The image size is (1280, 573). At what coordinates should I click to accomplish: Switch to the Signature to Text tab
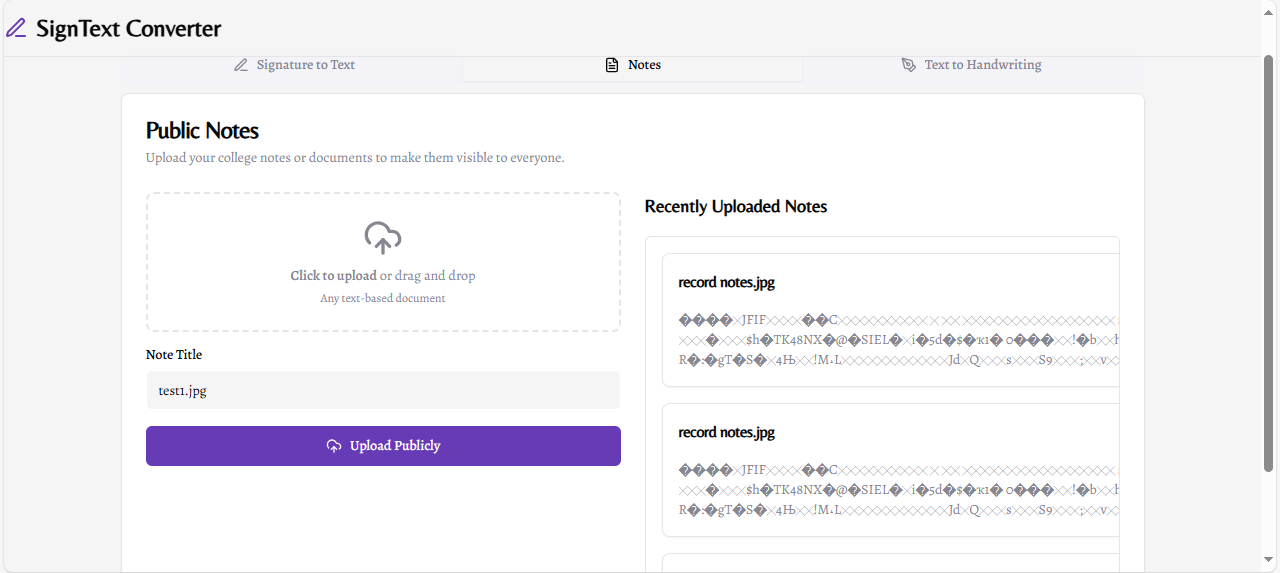(292, 65)
